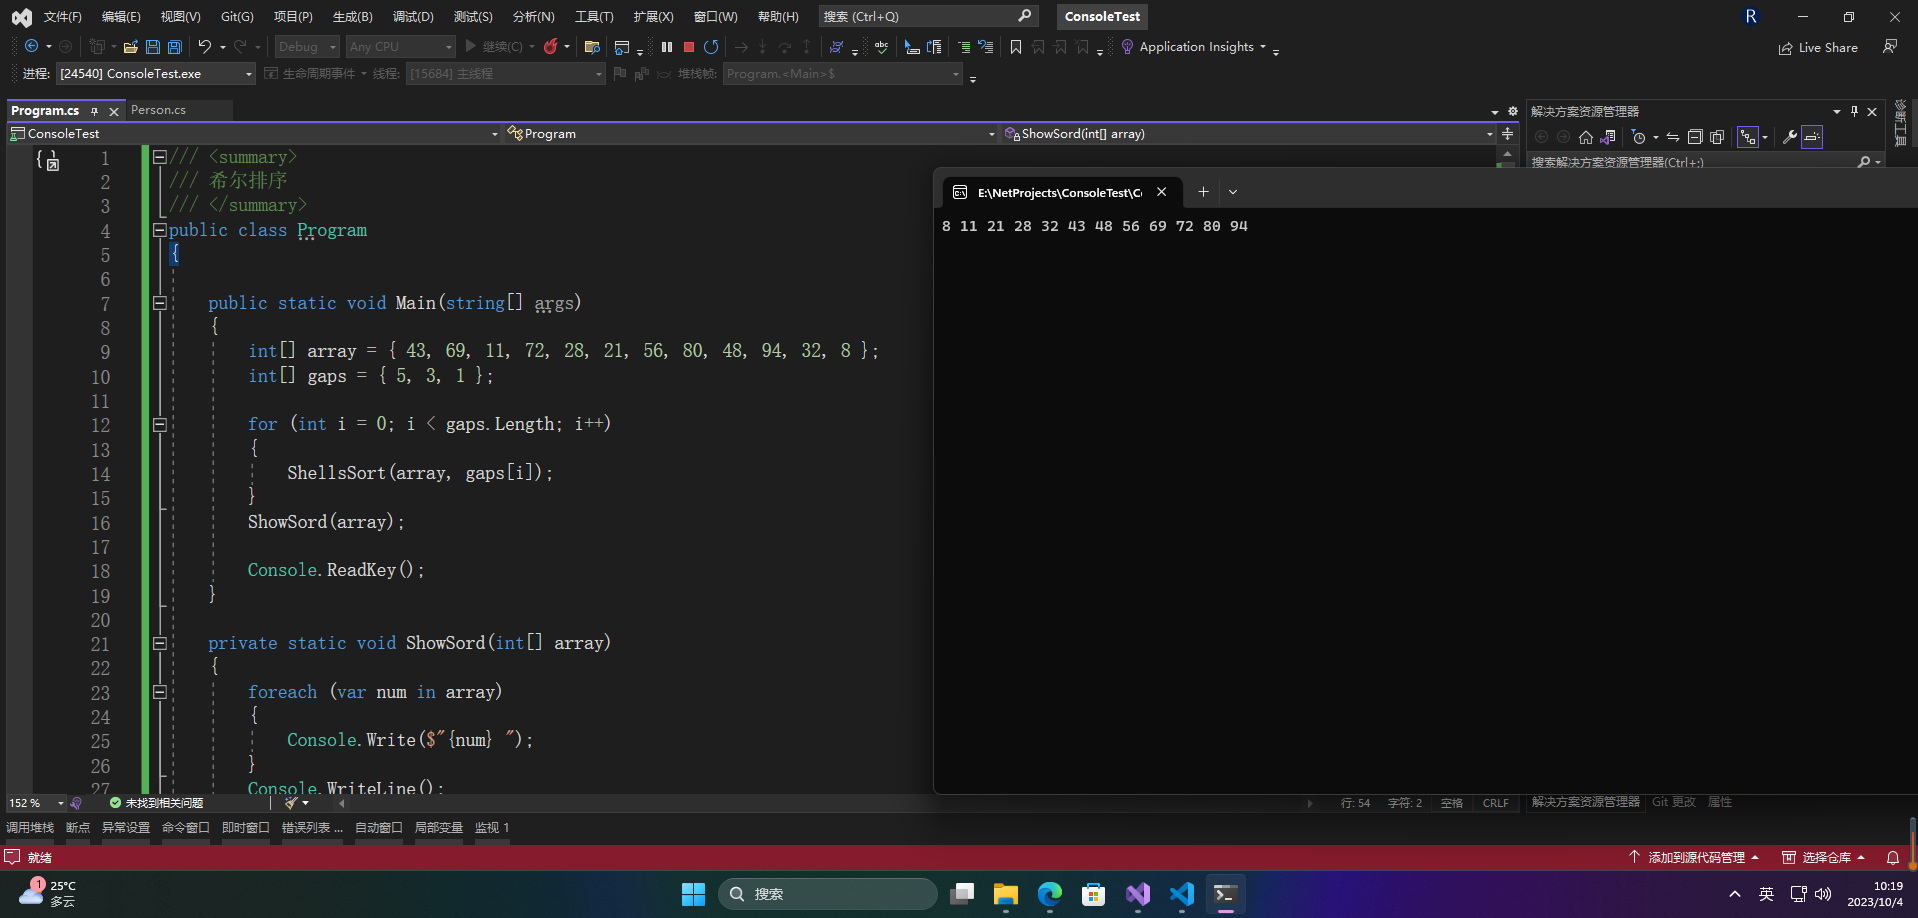Click Pending Changes Filter clock icon

click(1638, 137)
